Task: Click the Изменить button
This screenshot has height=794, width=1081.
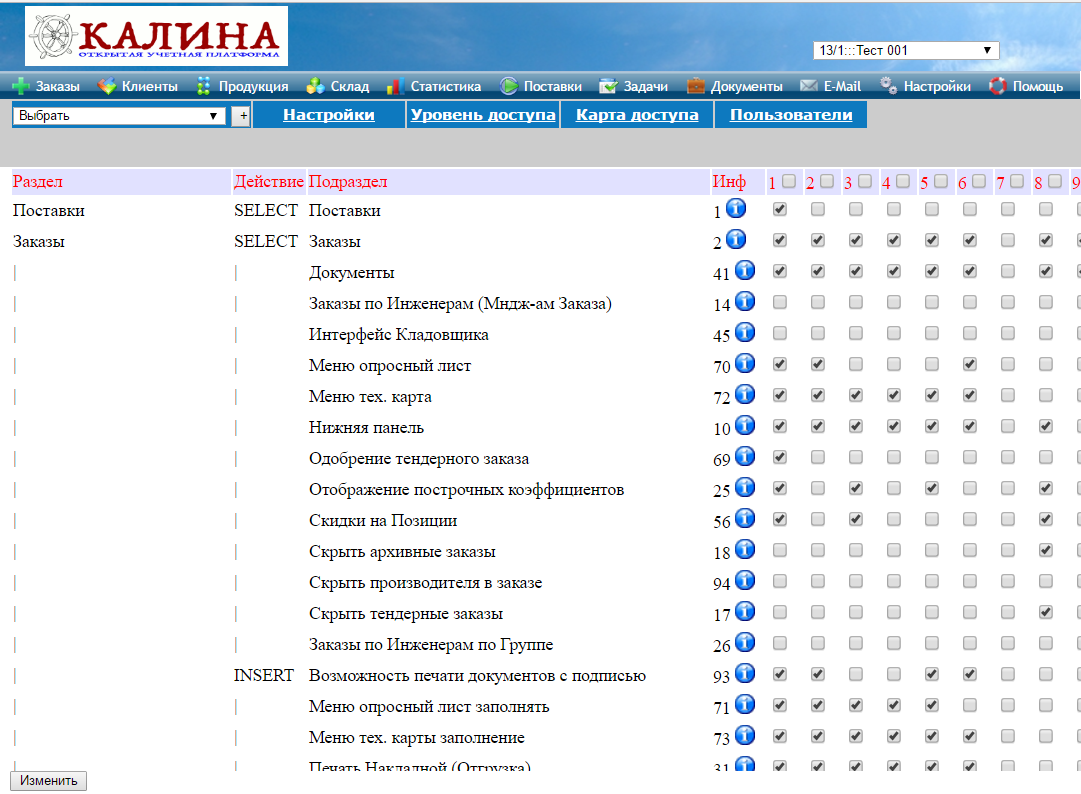Action: coord(48,780)
